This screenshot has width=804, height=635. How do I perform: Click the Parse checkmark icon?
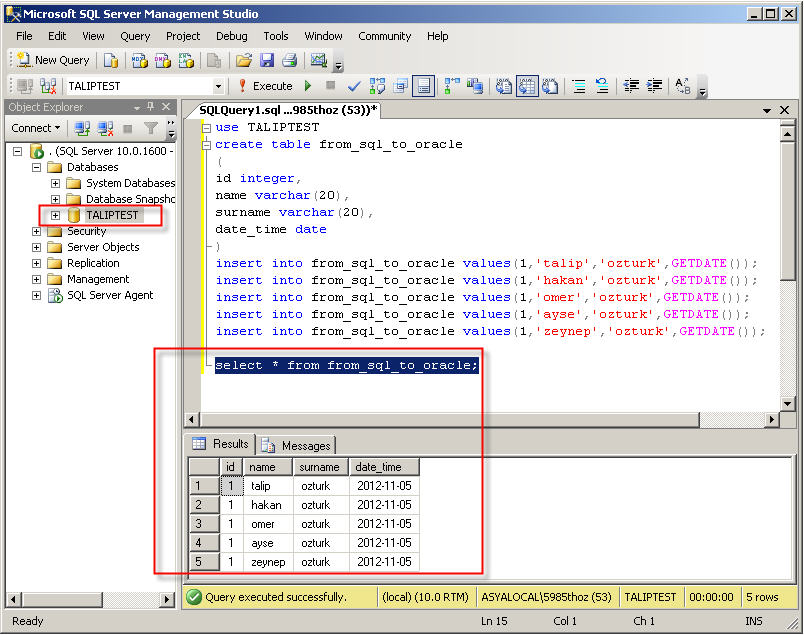(354, 86)
